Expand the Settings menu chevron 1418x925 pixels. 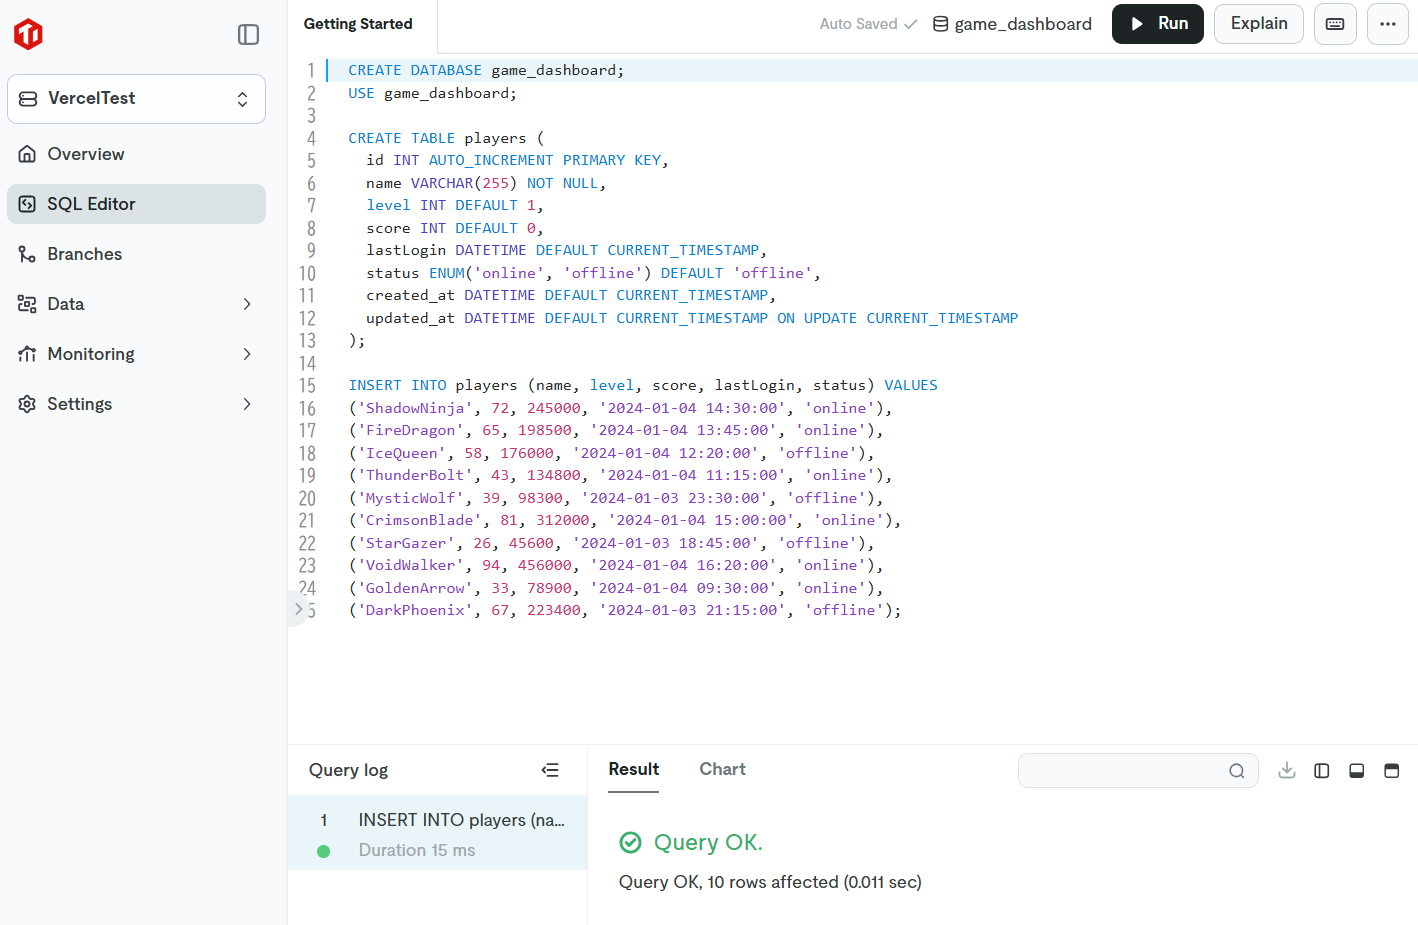coord(247,404)
